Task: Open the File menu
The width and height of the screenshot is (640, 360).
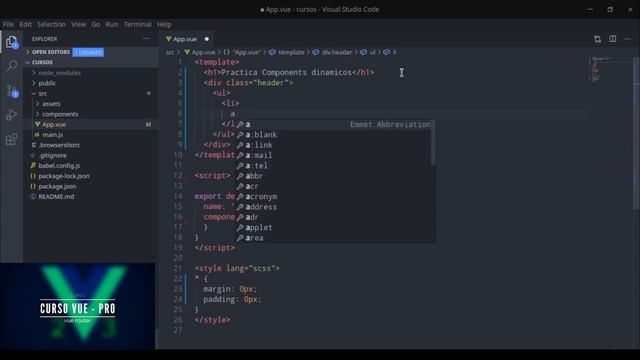Action: tap(8, 24)
